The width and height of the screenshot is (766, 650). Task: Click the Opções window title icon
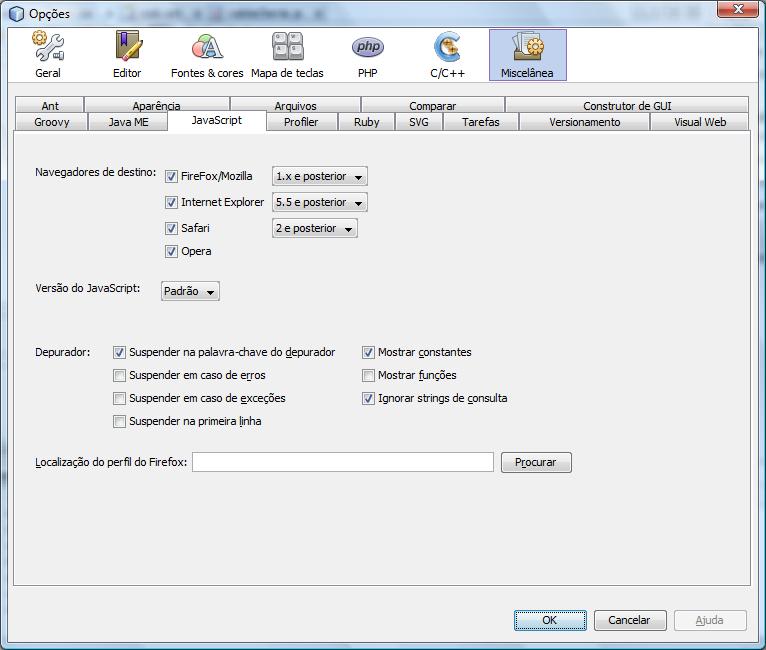(15, 13)
